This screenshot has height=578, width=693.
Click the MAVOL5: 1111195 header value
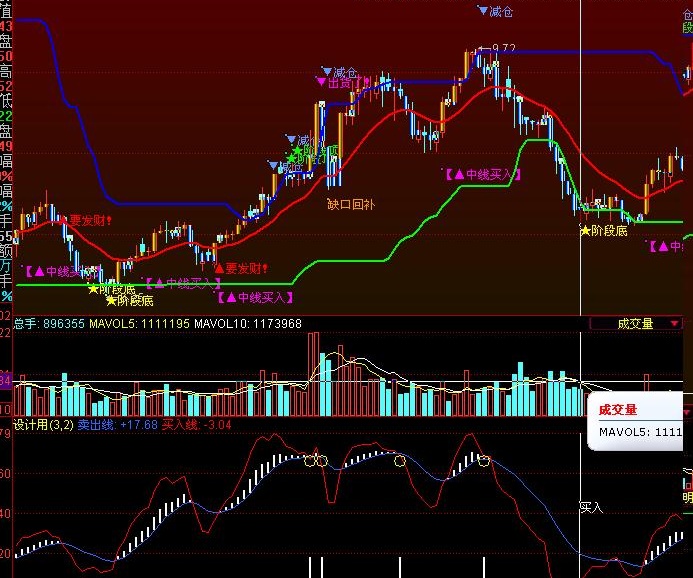[139, 323]
